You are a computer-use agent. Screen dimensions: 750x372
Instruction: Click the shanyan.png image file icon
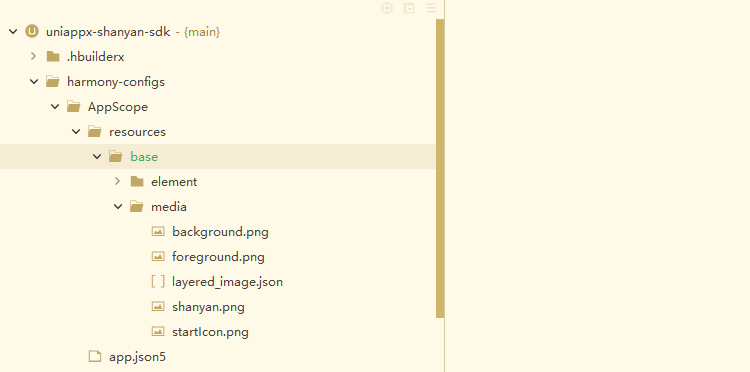[x=158, y=306]
